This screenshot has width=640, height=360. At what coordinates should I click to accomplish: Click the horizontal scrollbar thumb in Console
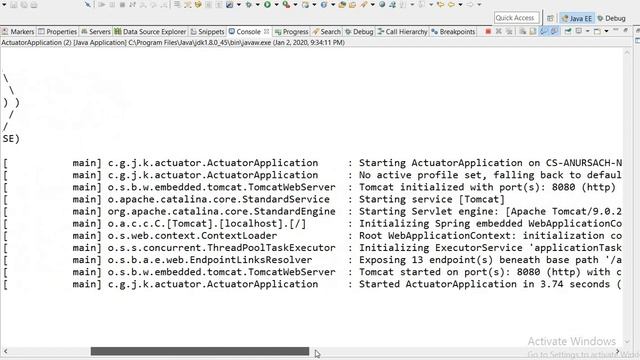(200, 351)
